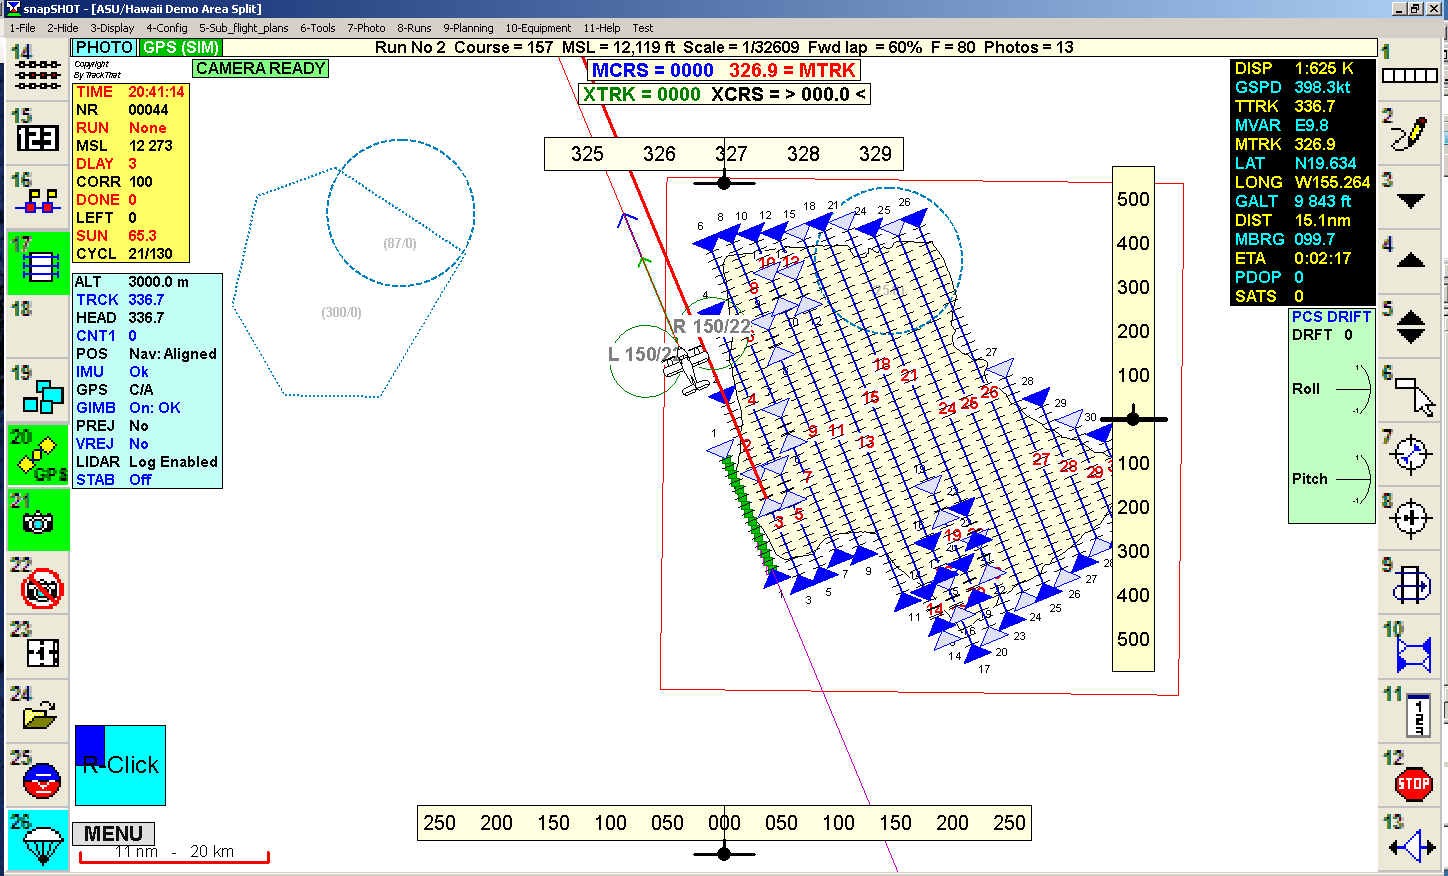Click right toolbar button 1 scale bar
Viewport: 1448px width, 876px height.
1409,68
